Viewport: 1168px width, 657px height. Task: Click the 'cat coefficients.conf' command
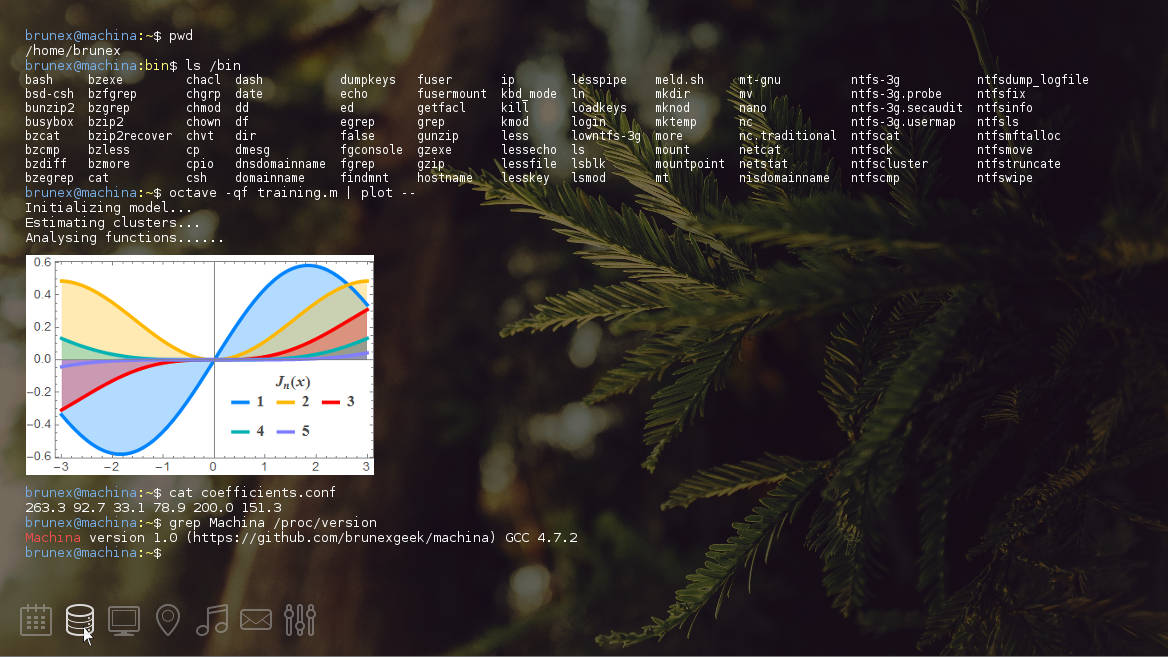253,493
